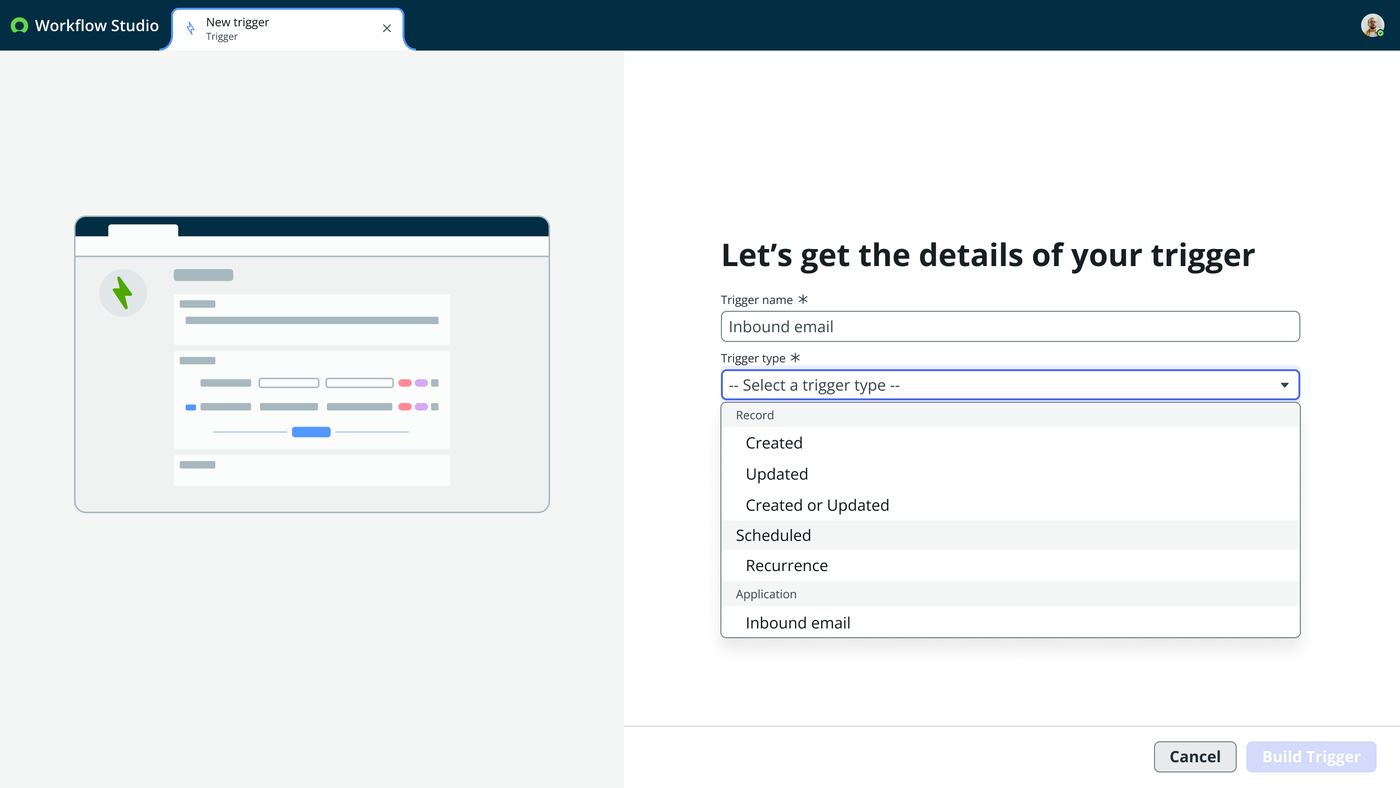The height and width of the screenshot is (788, 1400).
Task: Click the Workflow Studio logo icon
Action: (x=19, y=26)
